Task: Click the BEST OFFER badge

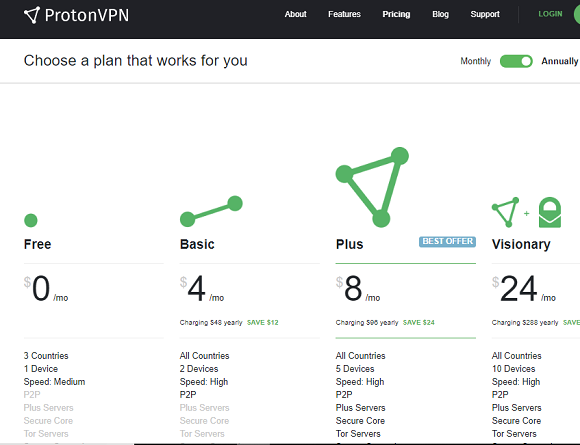Action: [447, 242]
